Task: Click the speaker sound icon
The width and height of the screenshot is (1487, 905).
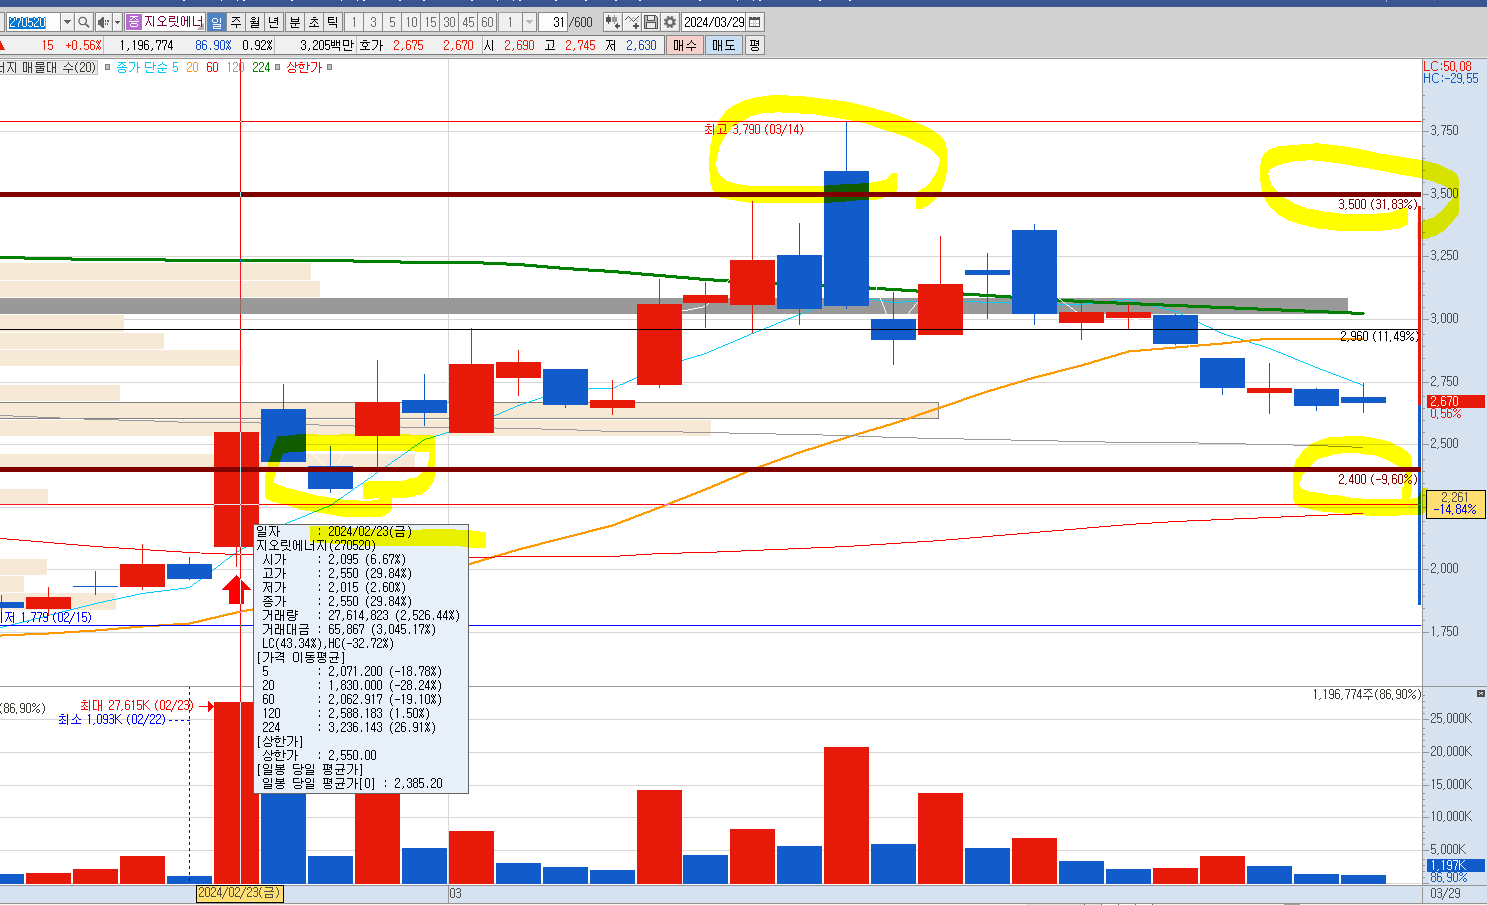Action: 102,22
